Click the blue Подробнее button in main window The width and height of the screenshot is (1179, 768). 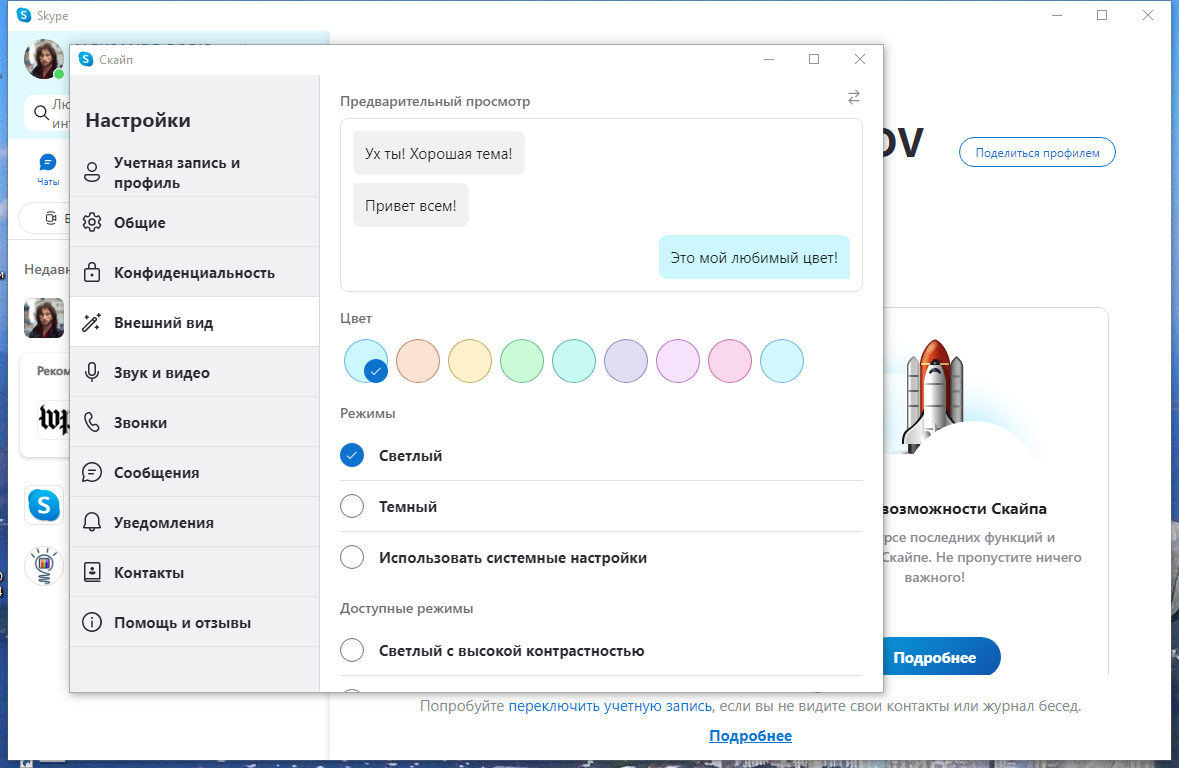pos(940,657)
